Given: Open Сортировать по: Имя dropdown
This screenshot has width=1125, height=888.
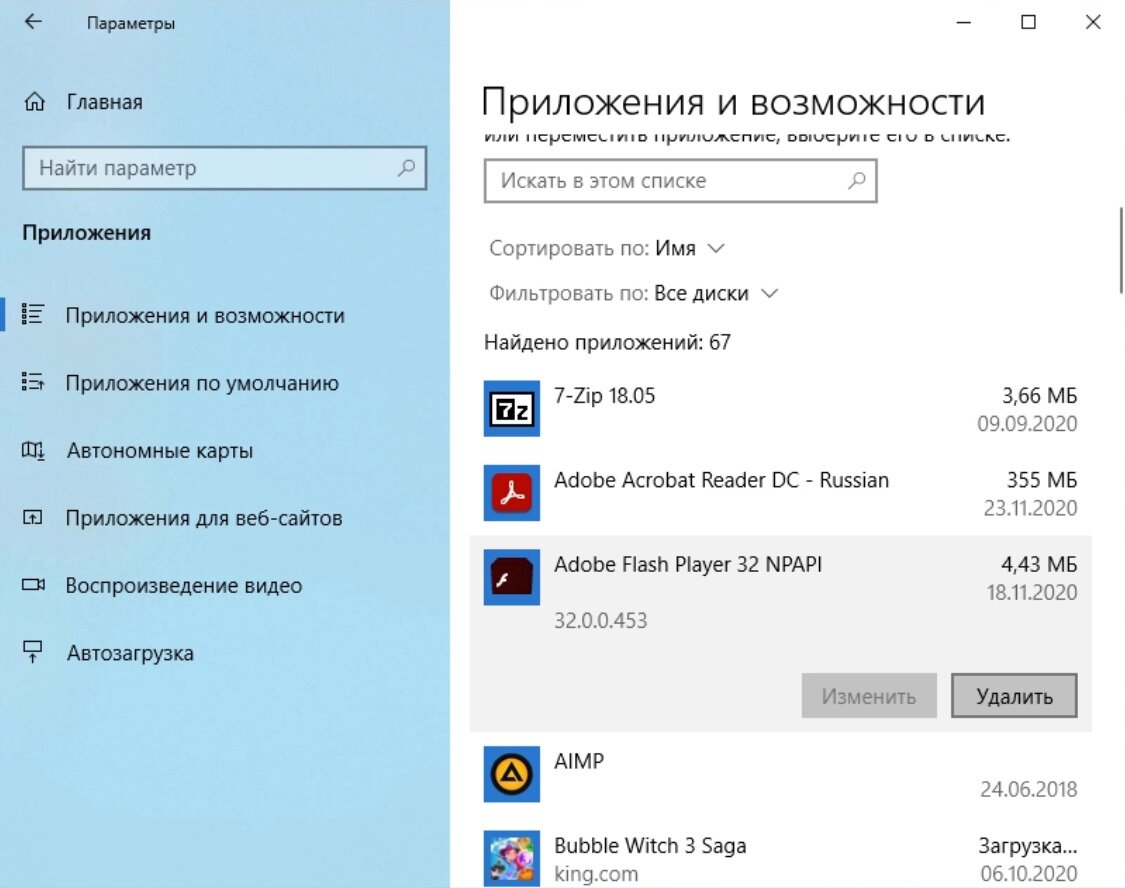Looking at the screenshot, I should pyautogui.click(x=607, y=248).
